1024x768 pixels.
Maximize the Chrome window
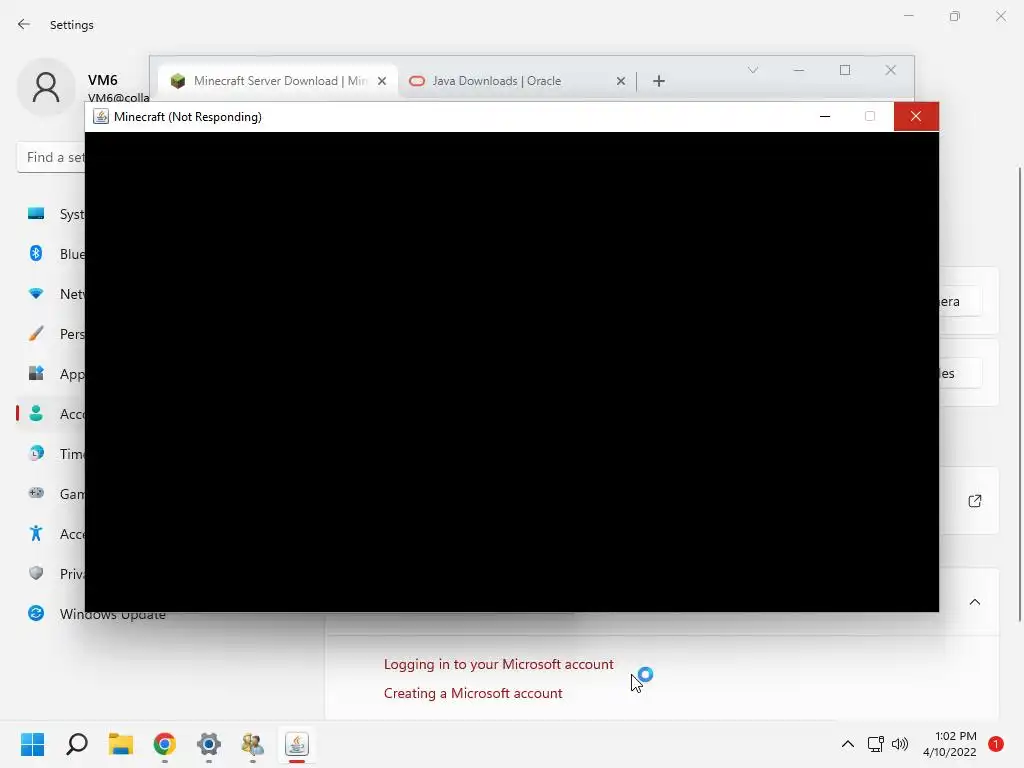(845, 70)
